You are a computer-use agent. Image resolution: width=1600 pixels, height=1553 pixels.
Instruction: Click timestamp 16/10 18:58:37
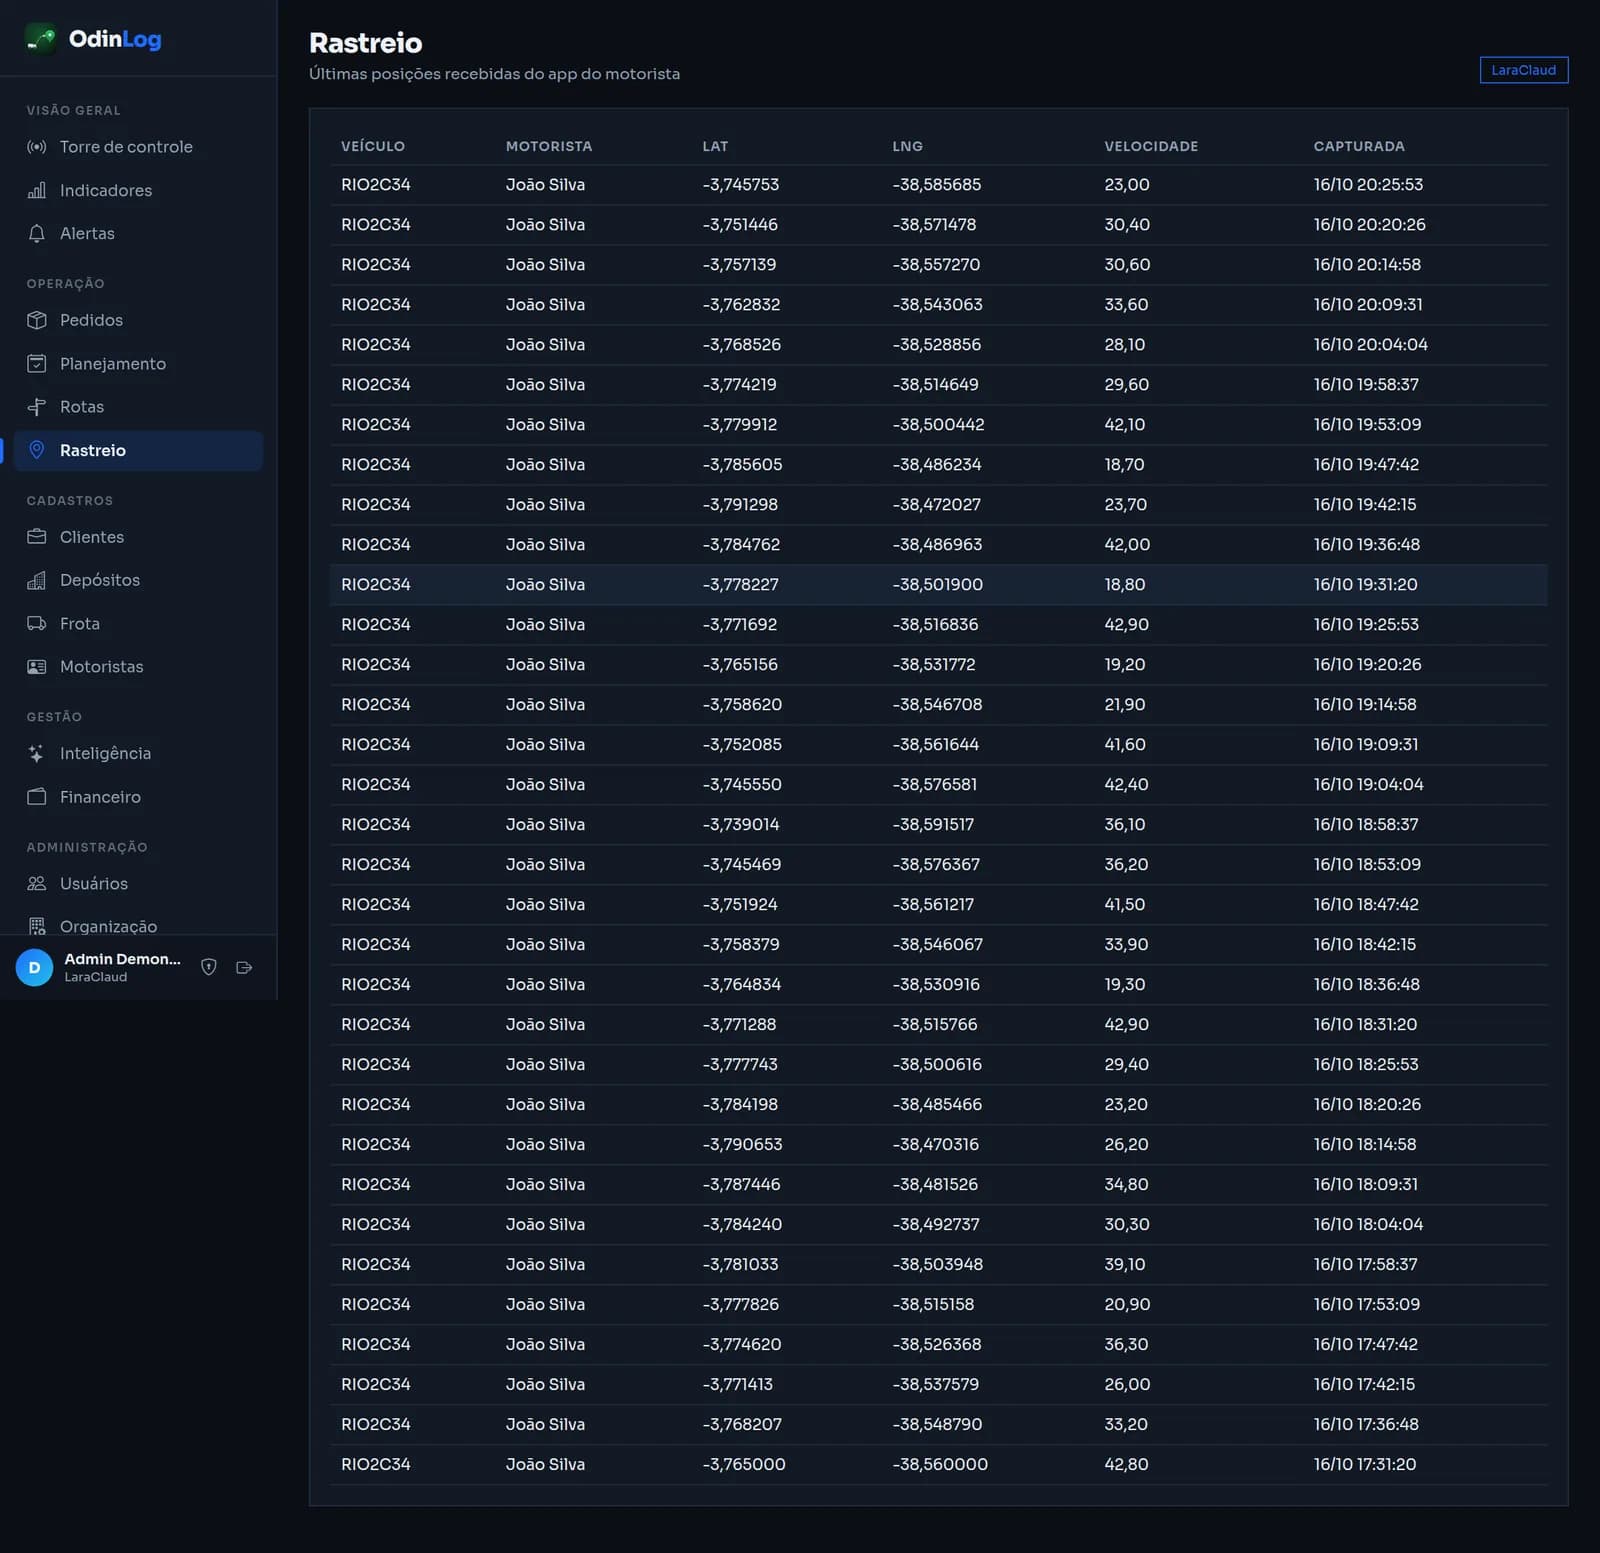coord(1366,825)
